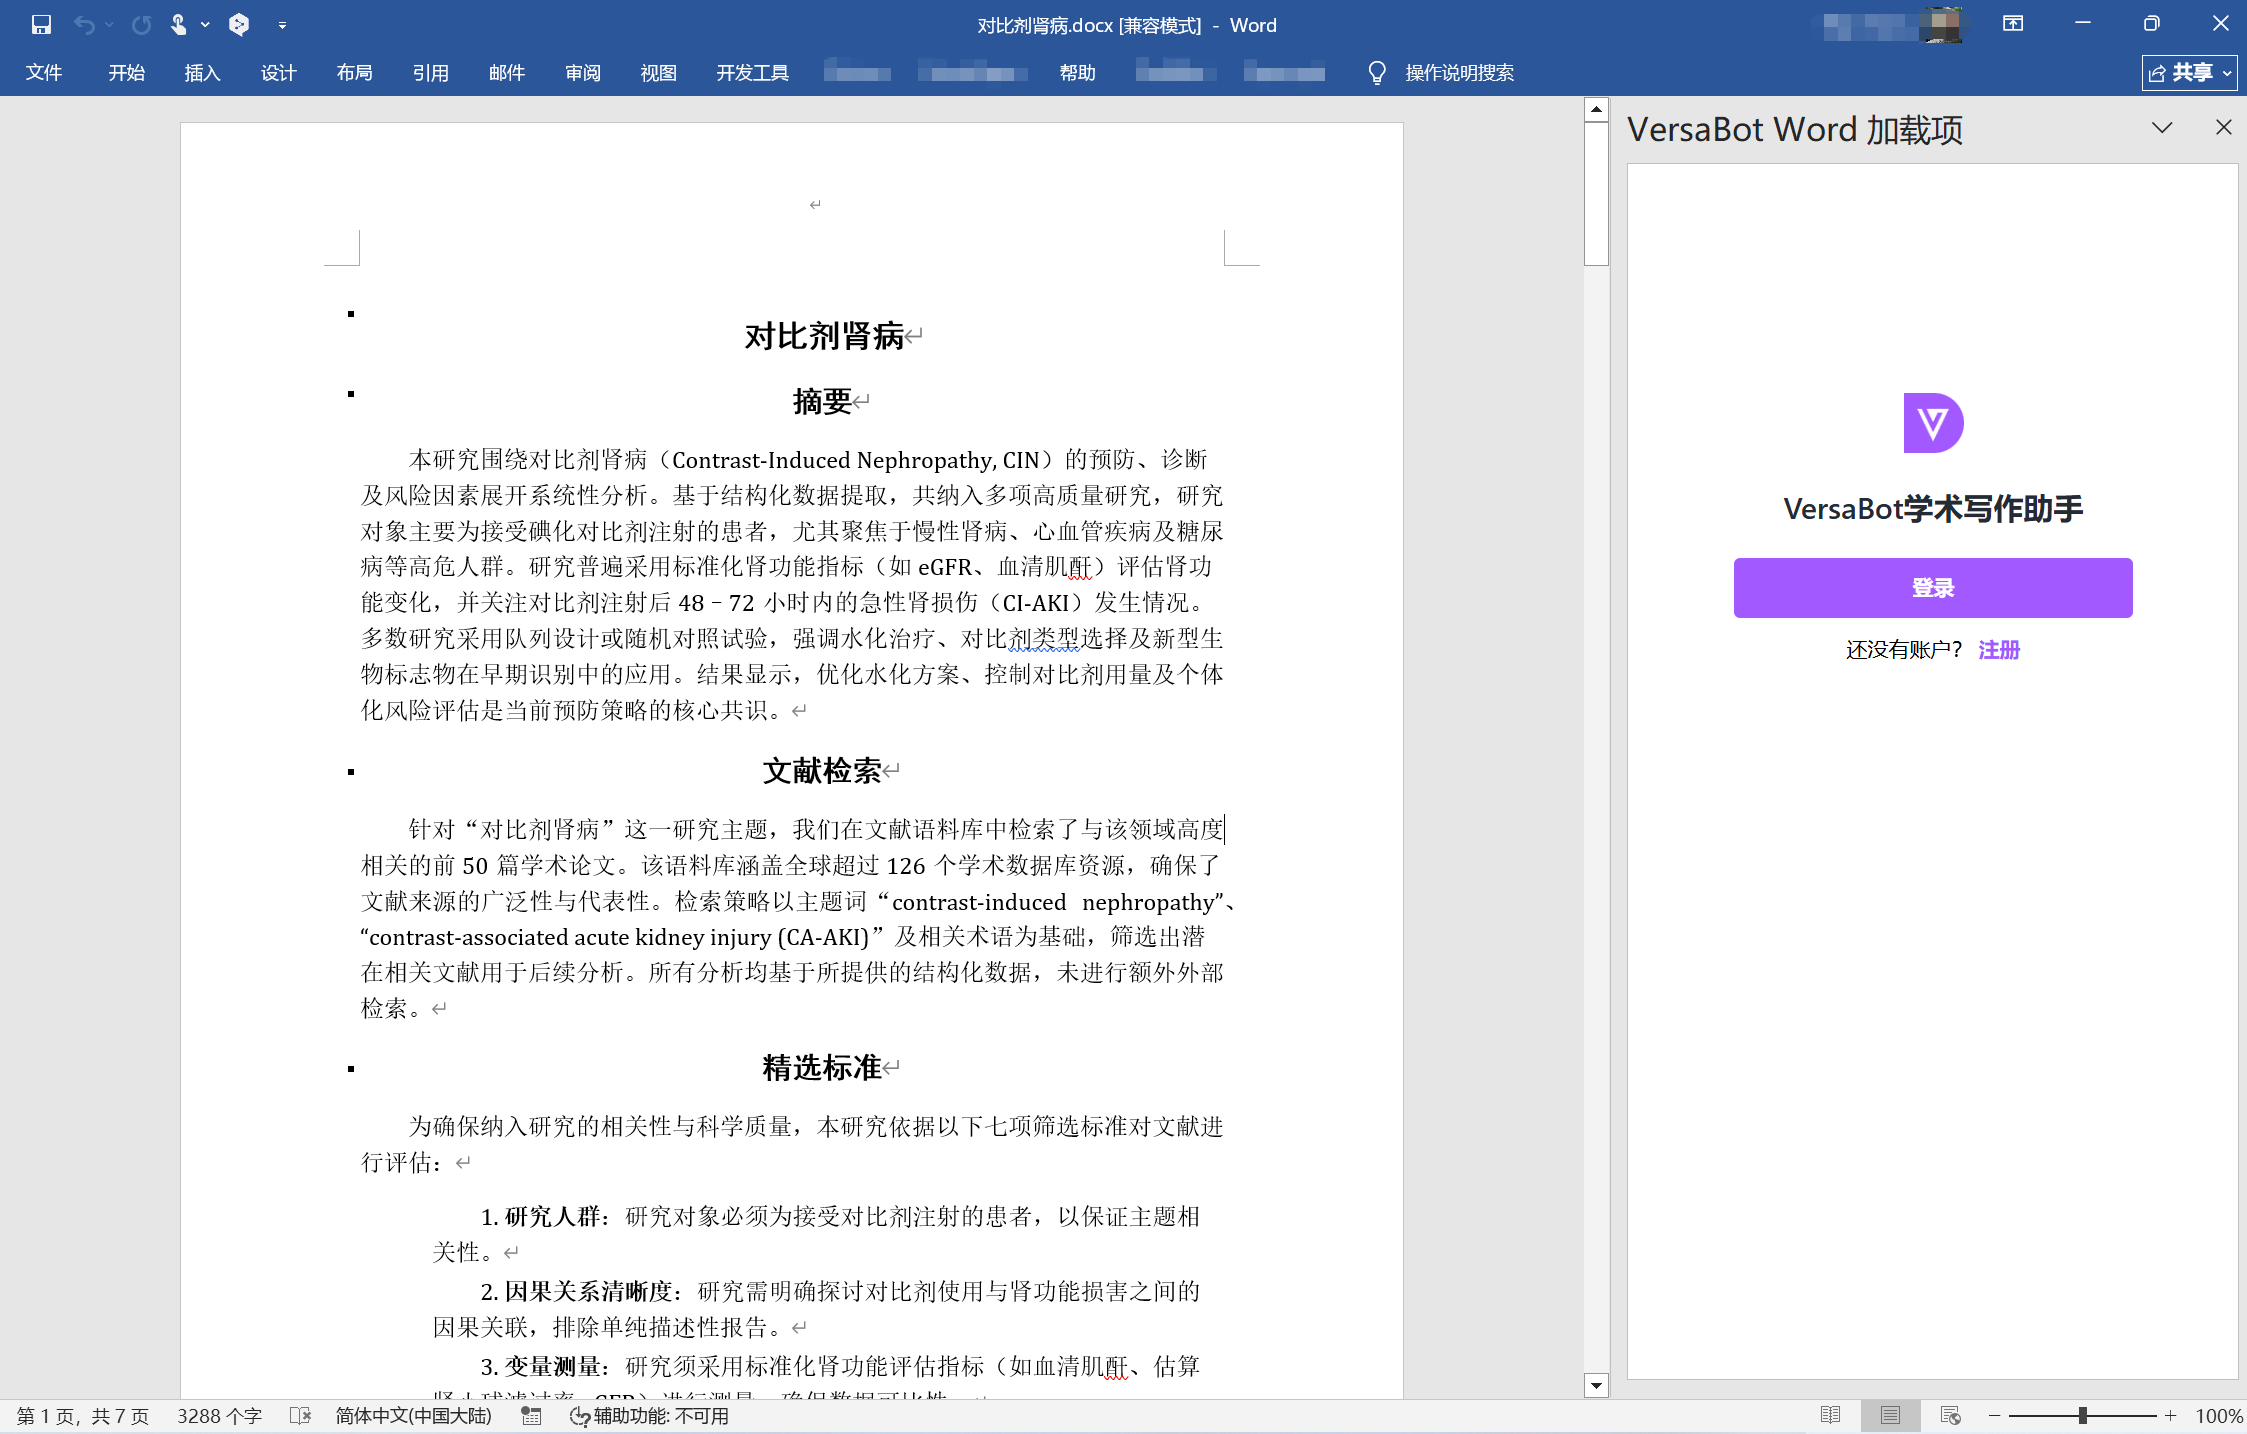Open the 开发工具 ribbon tab

(x=752, y=72)
